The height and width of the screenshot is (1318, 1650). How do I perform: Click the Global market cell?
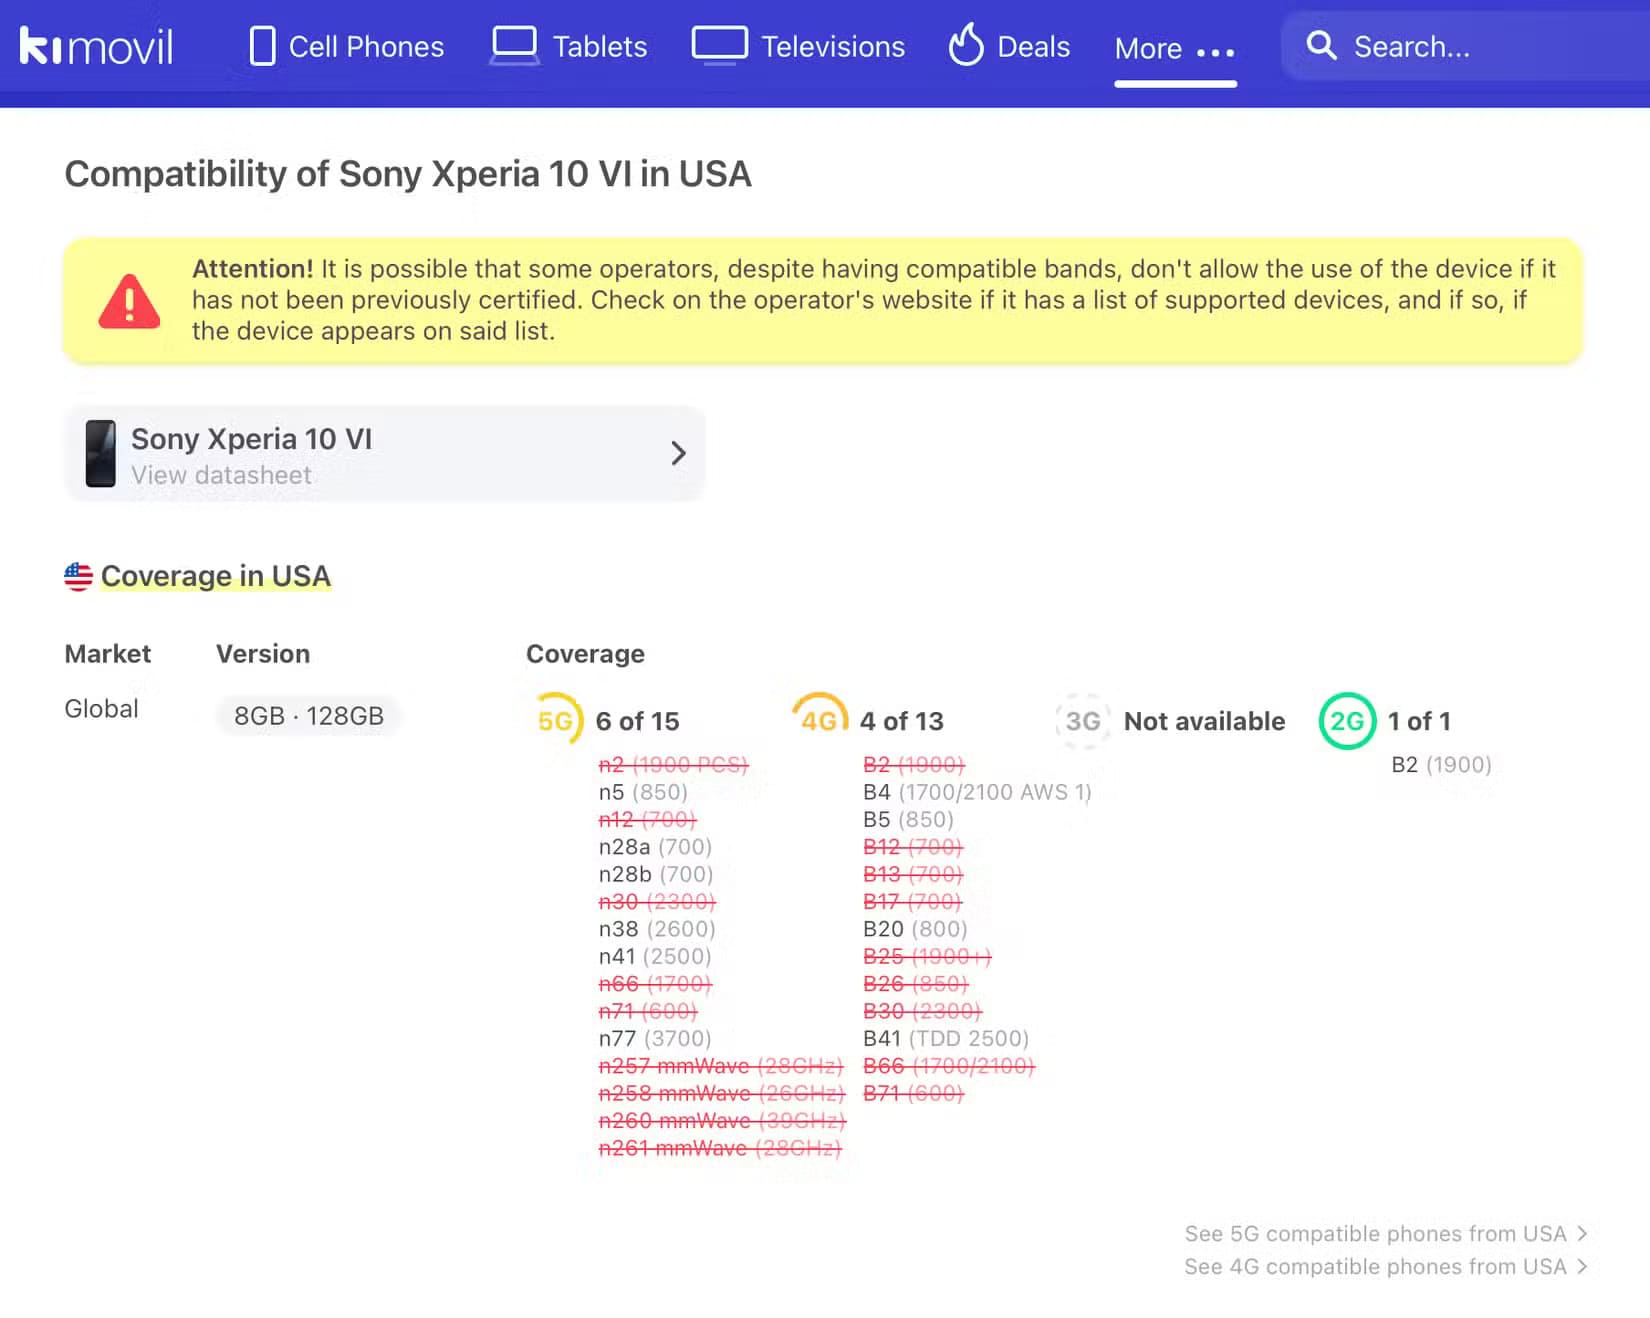pyautogui.click(x=101, y=709)
